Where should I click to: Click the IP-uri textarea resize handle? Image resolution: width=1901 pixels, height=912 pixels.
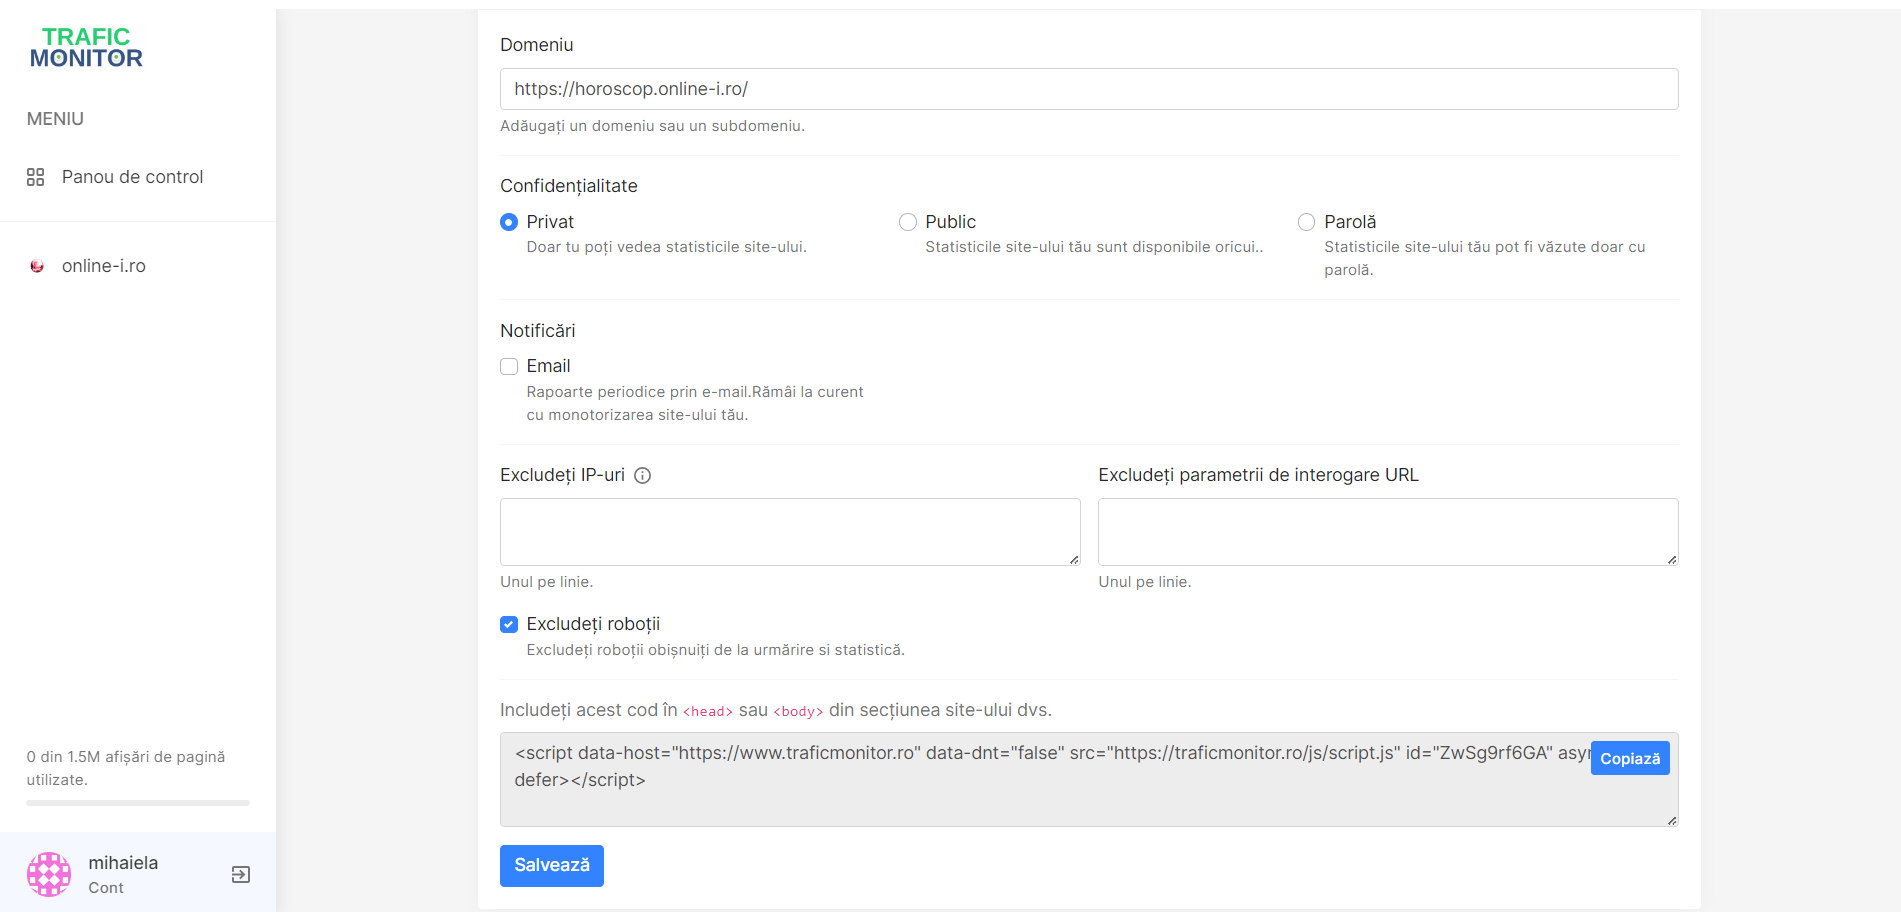(x=1074, y=559)
